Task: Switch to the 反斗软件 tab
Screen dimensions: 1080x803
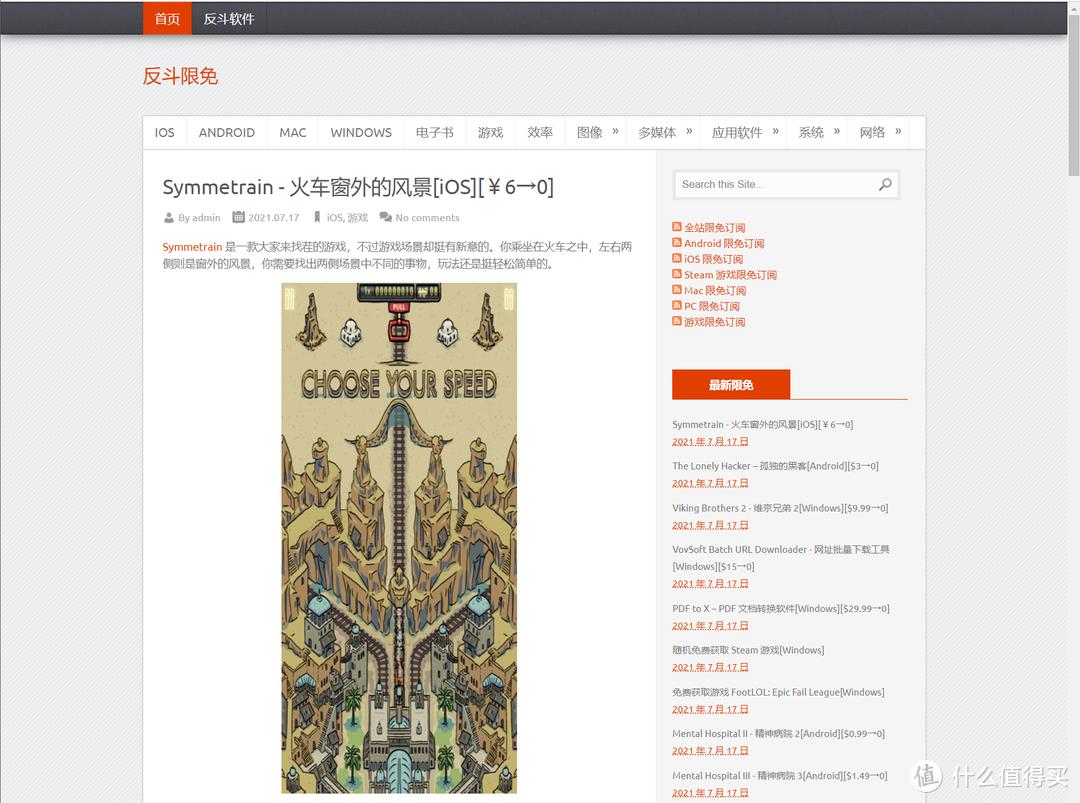Action: pos(229,17)
